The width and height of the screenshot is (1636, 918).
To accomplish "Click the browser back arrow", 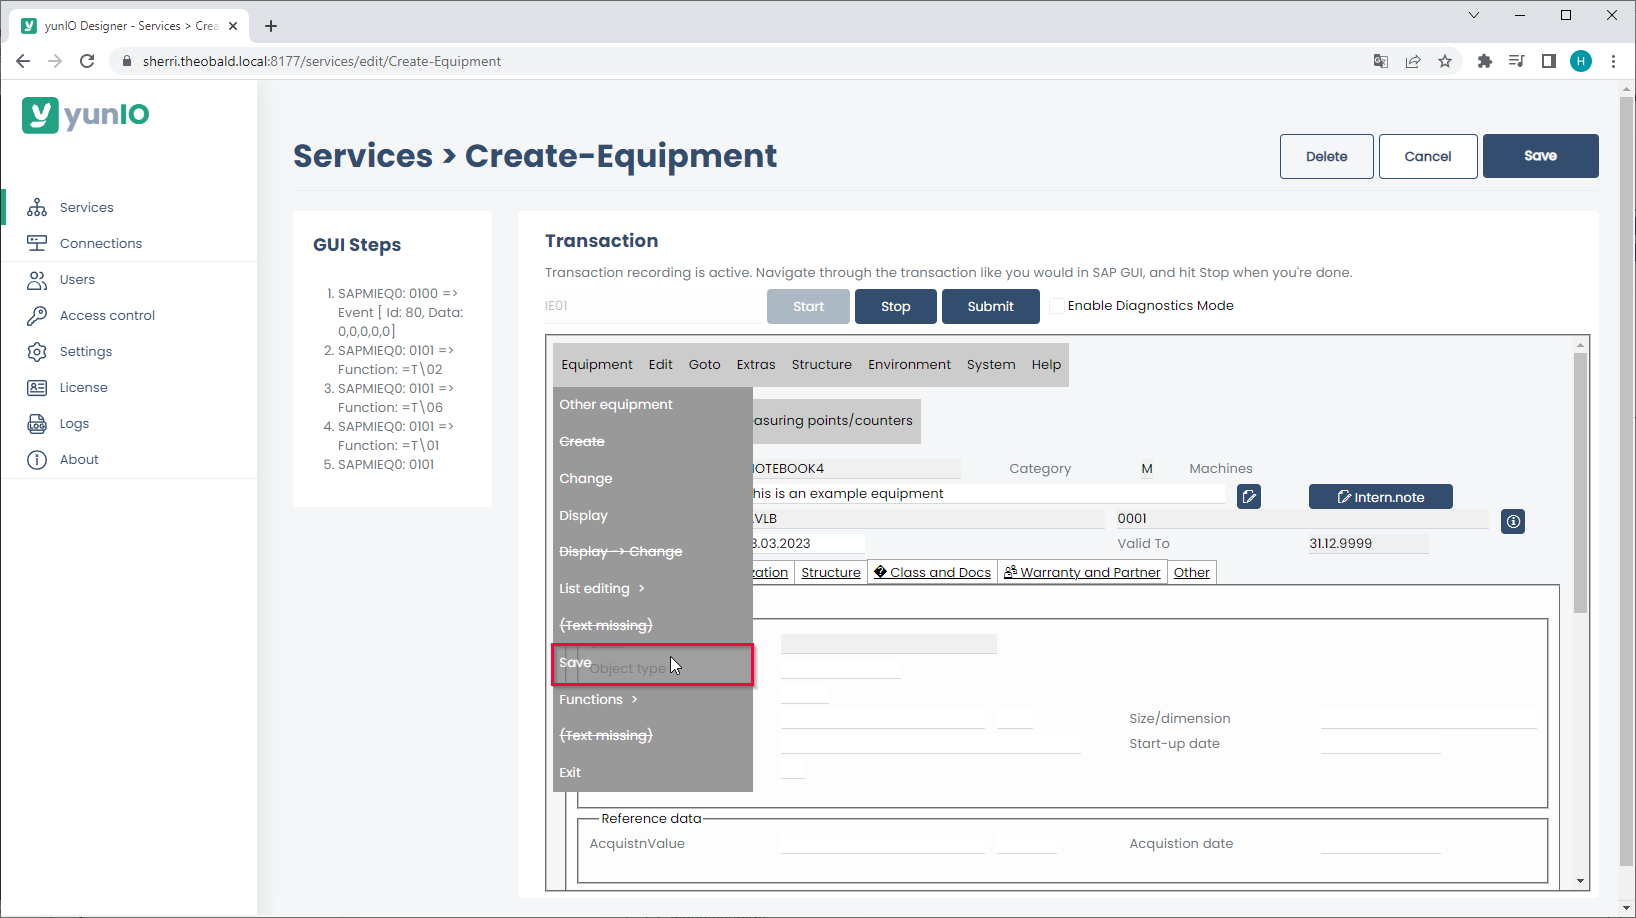I will (23, 61).
